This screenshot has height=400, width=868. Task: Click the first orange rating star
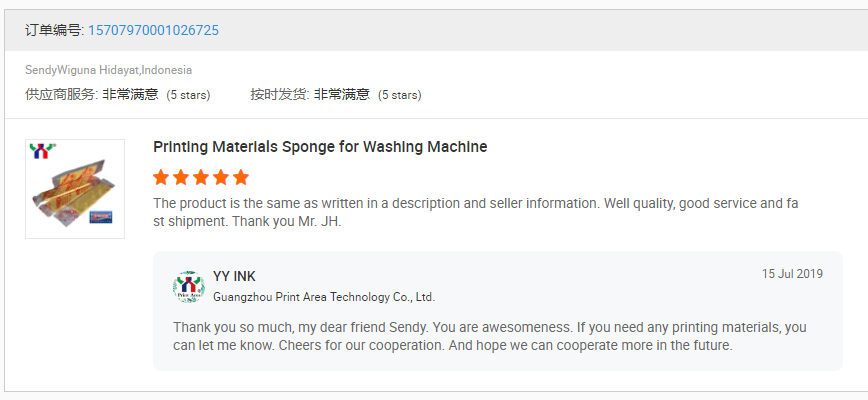[x=161, y=178]
